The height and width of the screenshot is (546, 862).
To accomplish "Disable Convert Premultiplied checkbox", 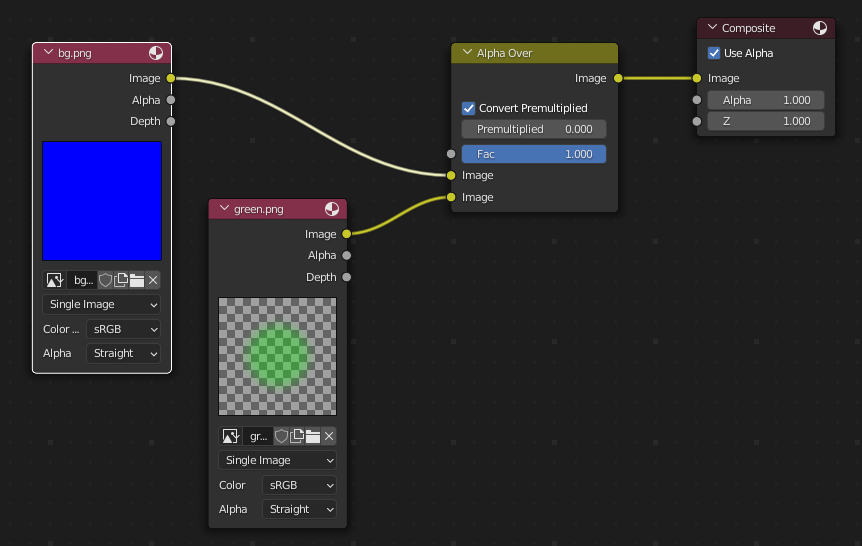I will tap(468, 108).
